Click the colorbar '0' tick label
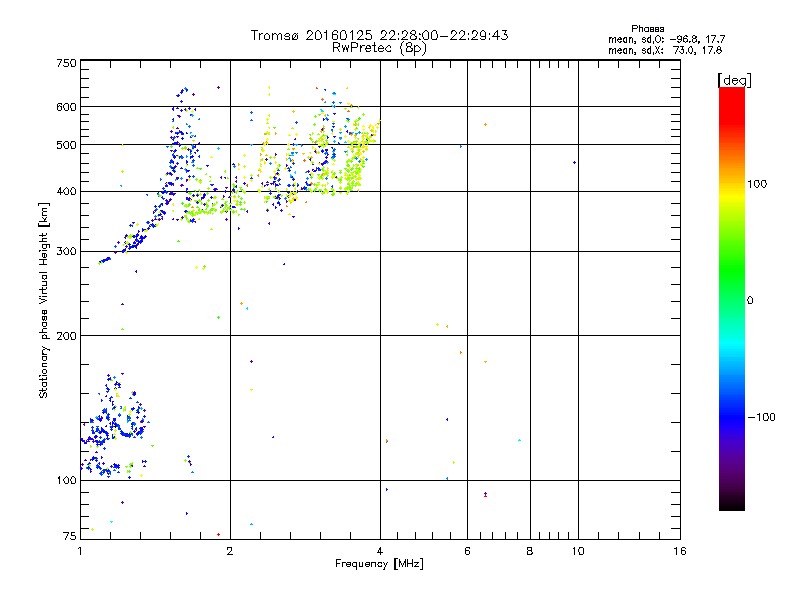This screenshot has width=800, height=600. (749, 300)
